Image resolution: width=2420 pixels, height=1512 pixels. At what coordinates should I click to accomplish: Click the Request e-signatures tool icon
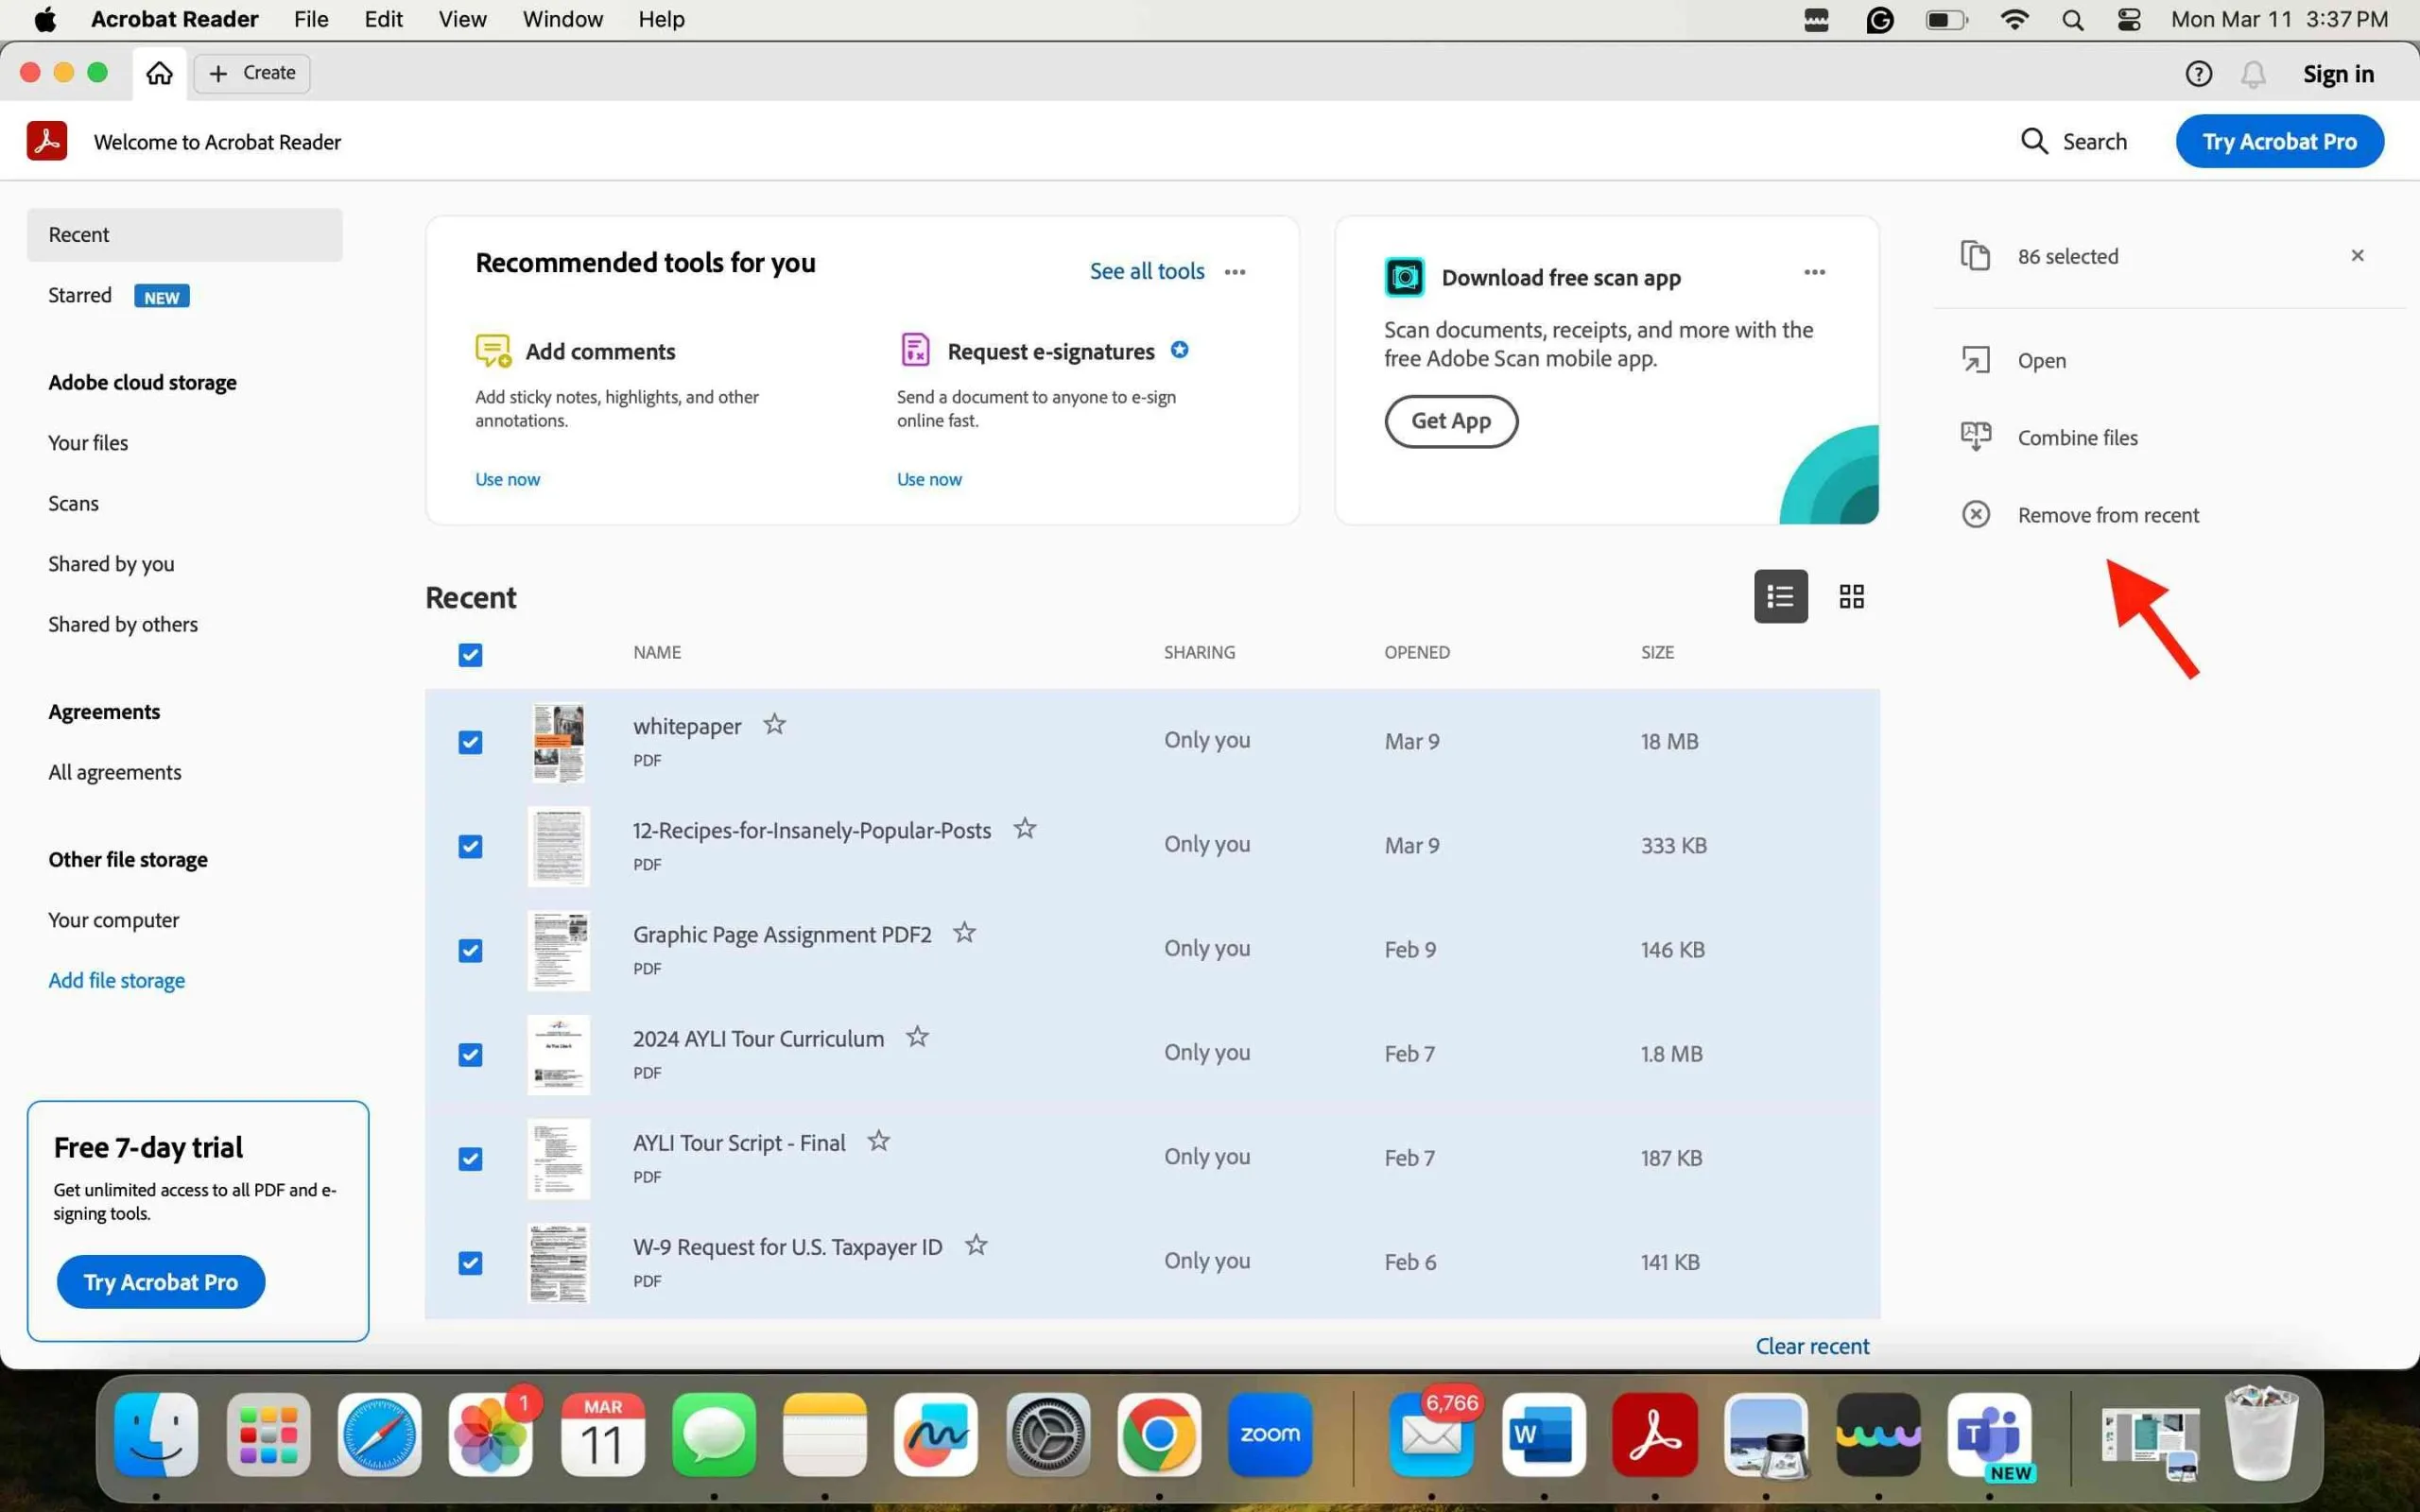point(915,349)
